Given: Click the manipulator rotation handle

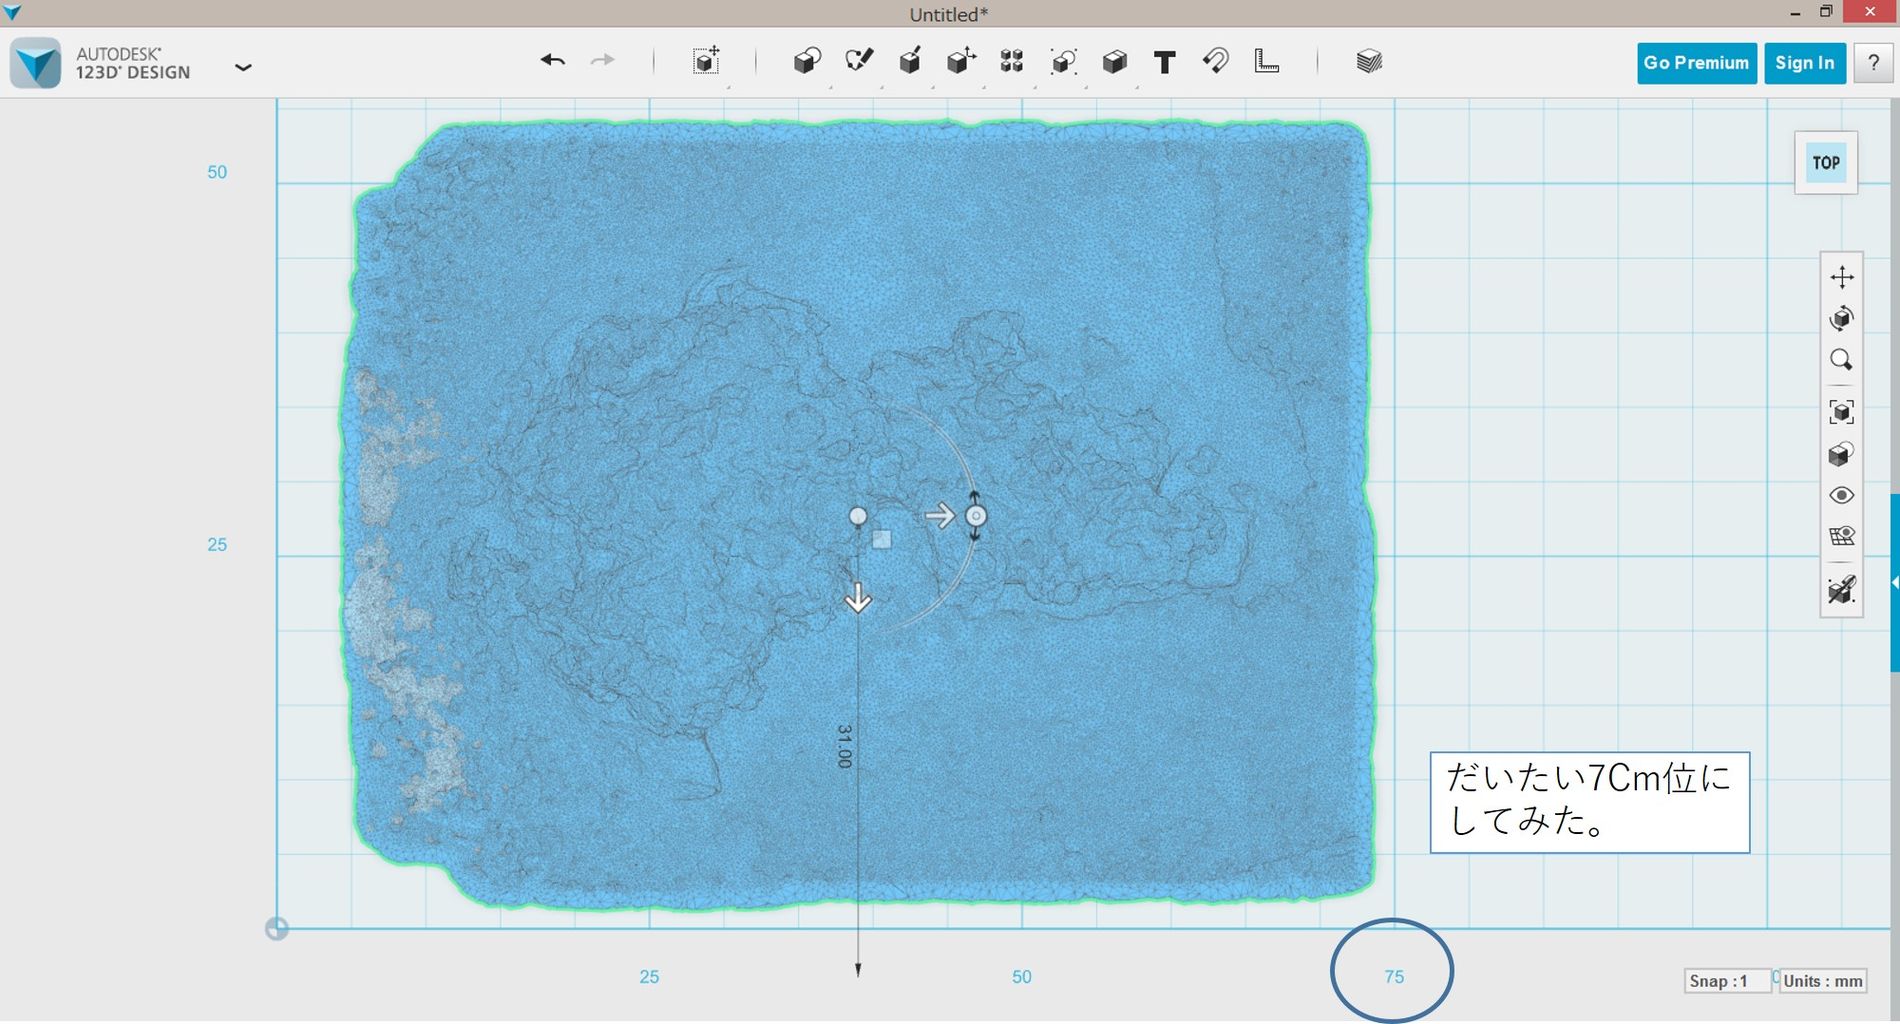Looking at the screenshot, I should [976, 516].
